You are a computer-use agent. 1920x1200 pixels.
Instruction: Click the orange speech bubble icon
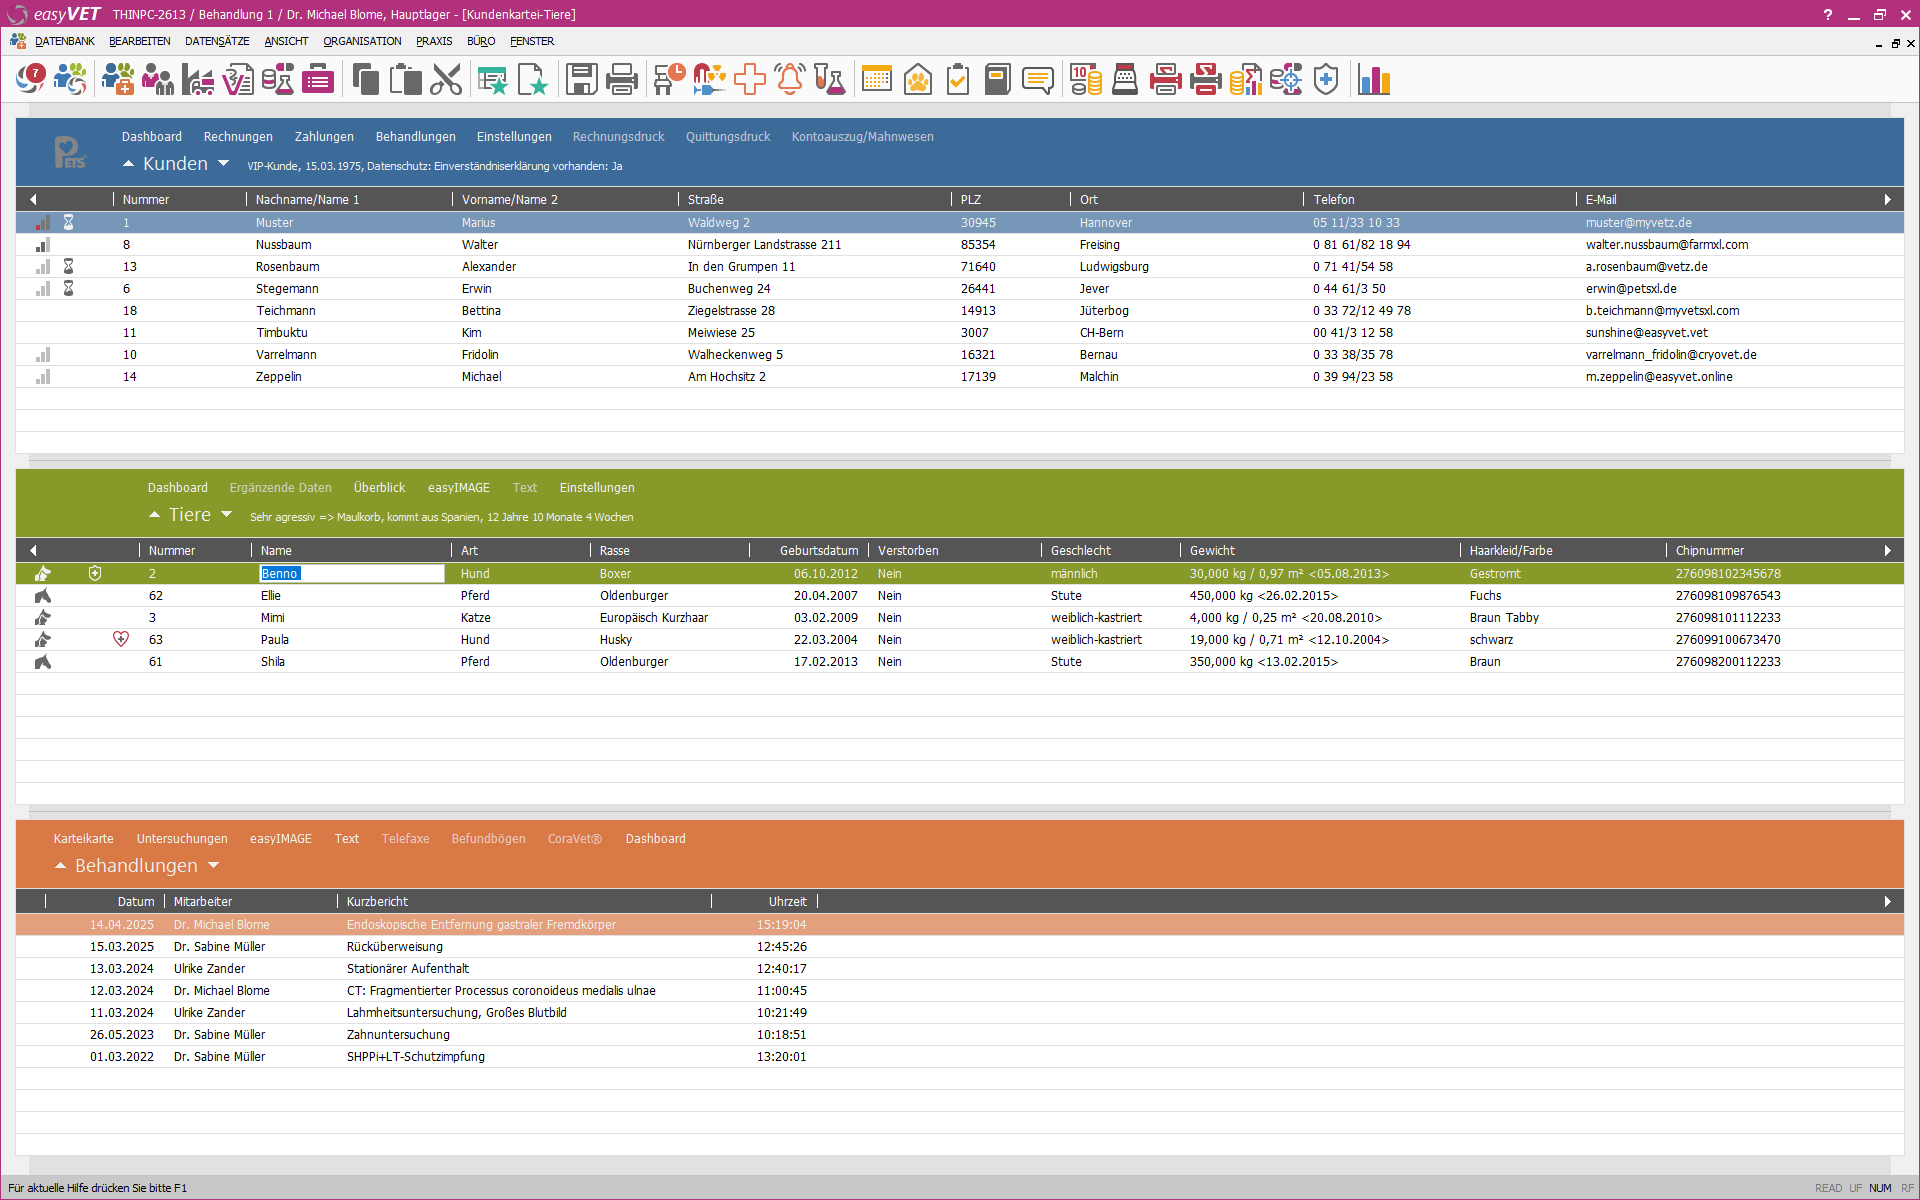tap(1038, 80)
